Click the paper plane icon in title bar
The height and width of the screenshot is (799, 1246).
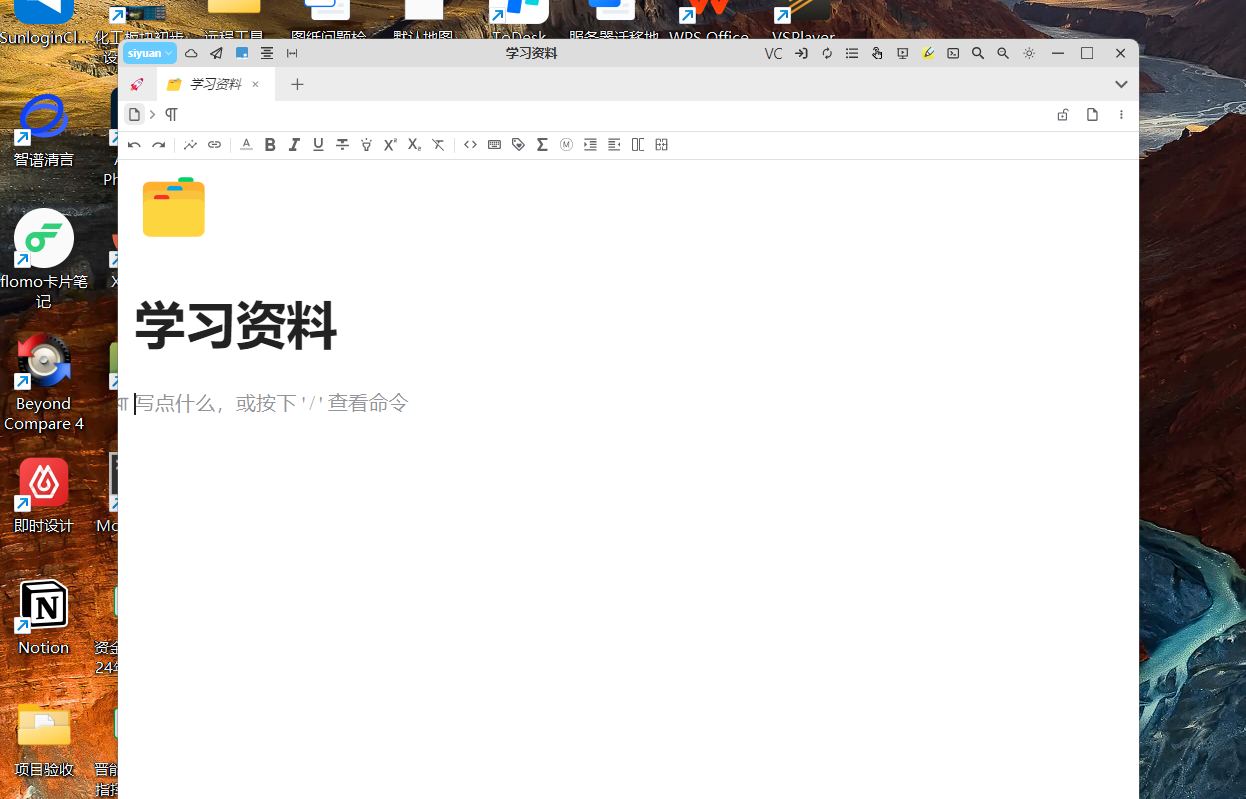click(216, 53)
